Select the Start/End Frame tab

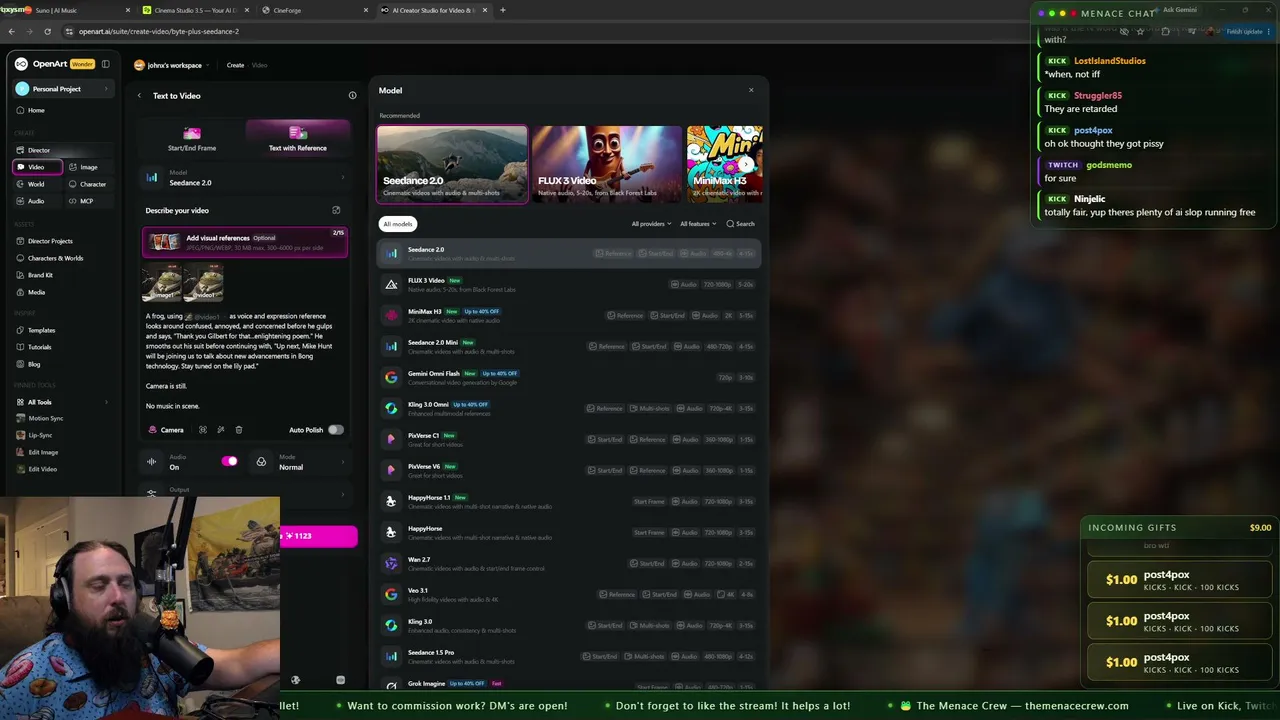[x=192, y=140]
